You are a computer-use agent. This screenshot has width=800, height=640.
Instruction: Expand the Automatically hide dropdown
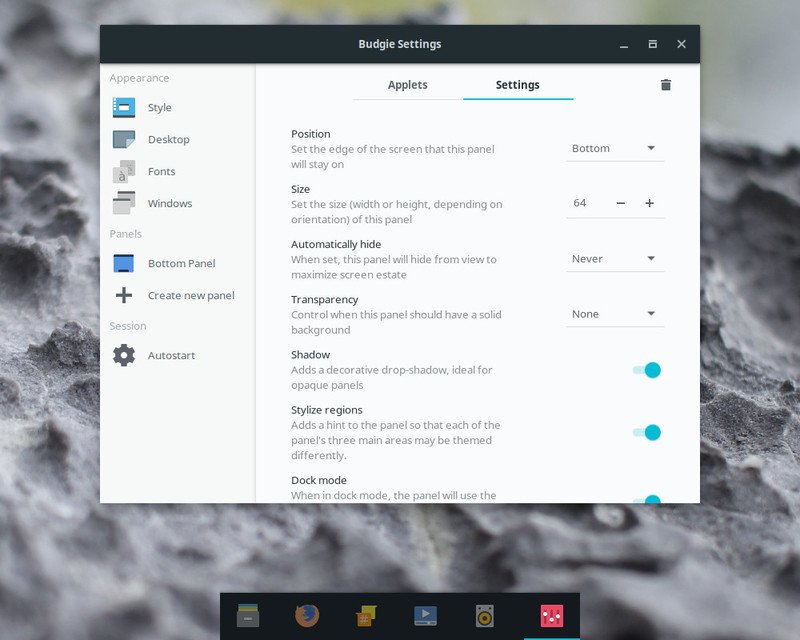point(614,259)
